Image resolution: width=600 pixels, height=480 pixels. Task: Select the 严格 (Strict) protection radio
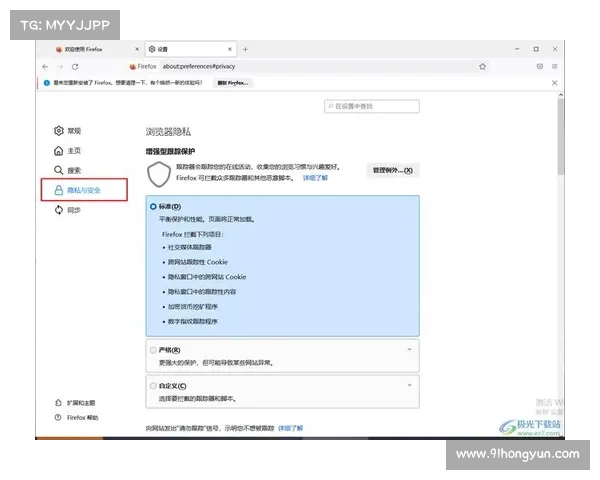coord(153,350)
